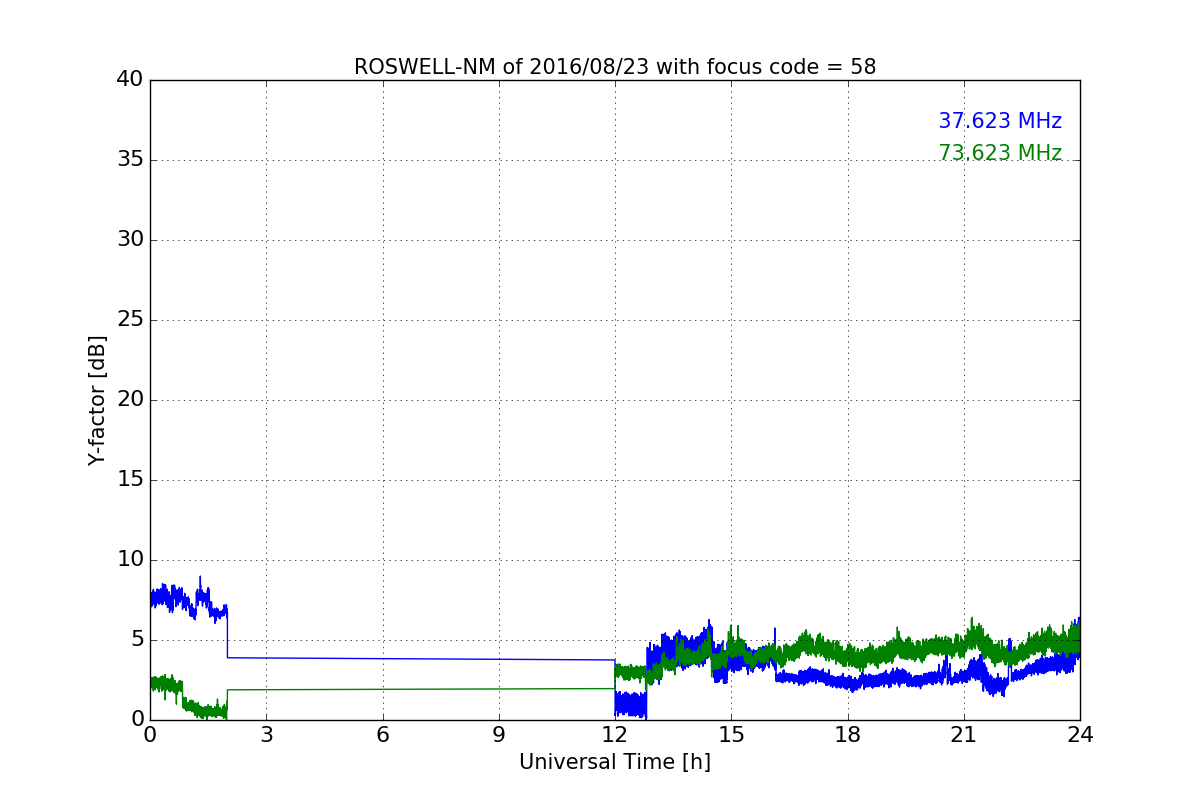1200x800 pixels.
Task: Click the plot title 'ROSWELL-NM of 2016/08/23 with focus code = 58'
Action: pos(615,67)
